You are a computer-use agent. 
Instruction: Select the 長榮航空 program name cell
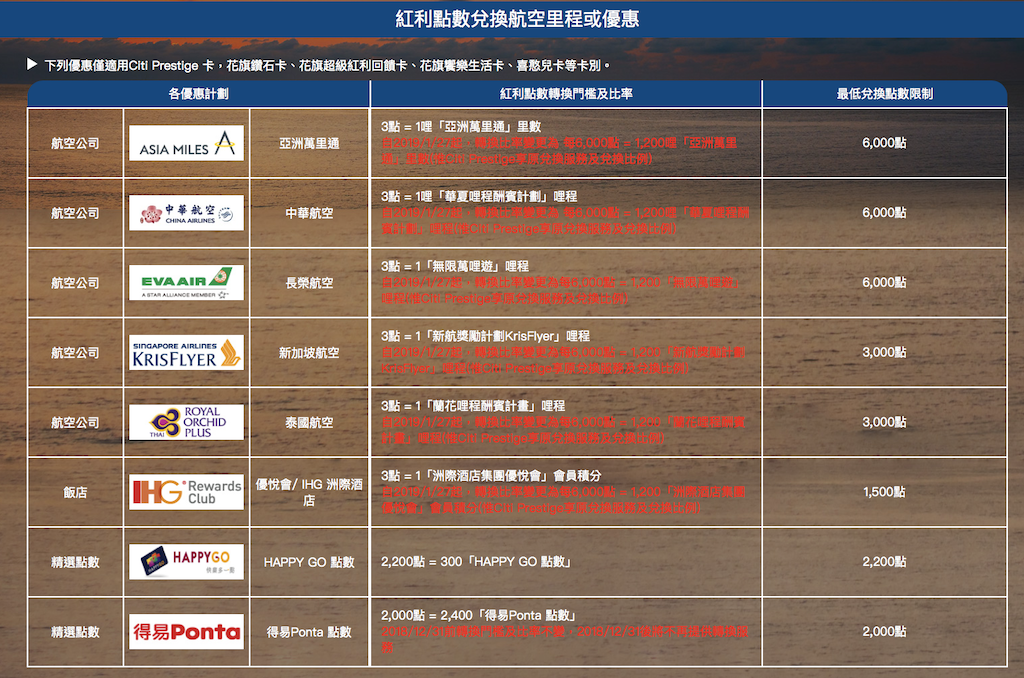coord(309,283)
